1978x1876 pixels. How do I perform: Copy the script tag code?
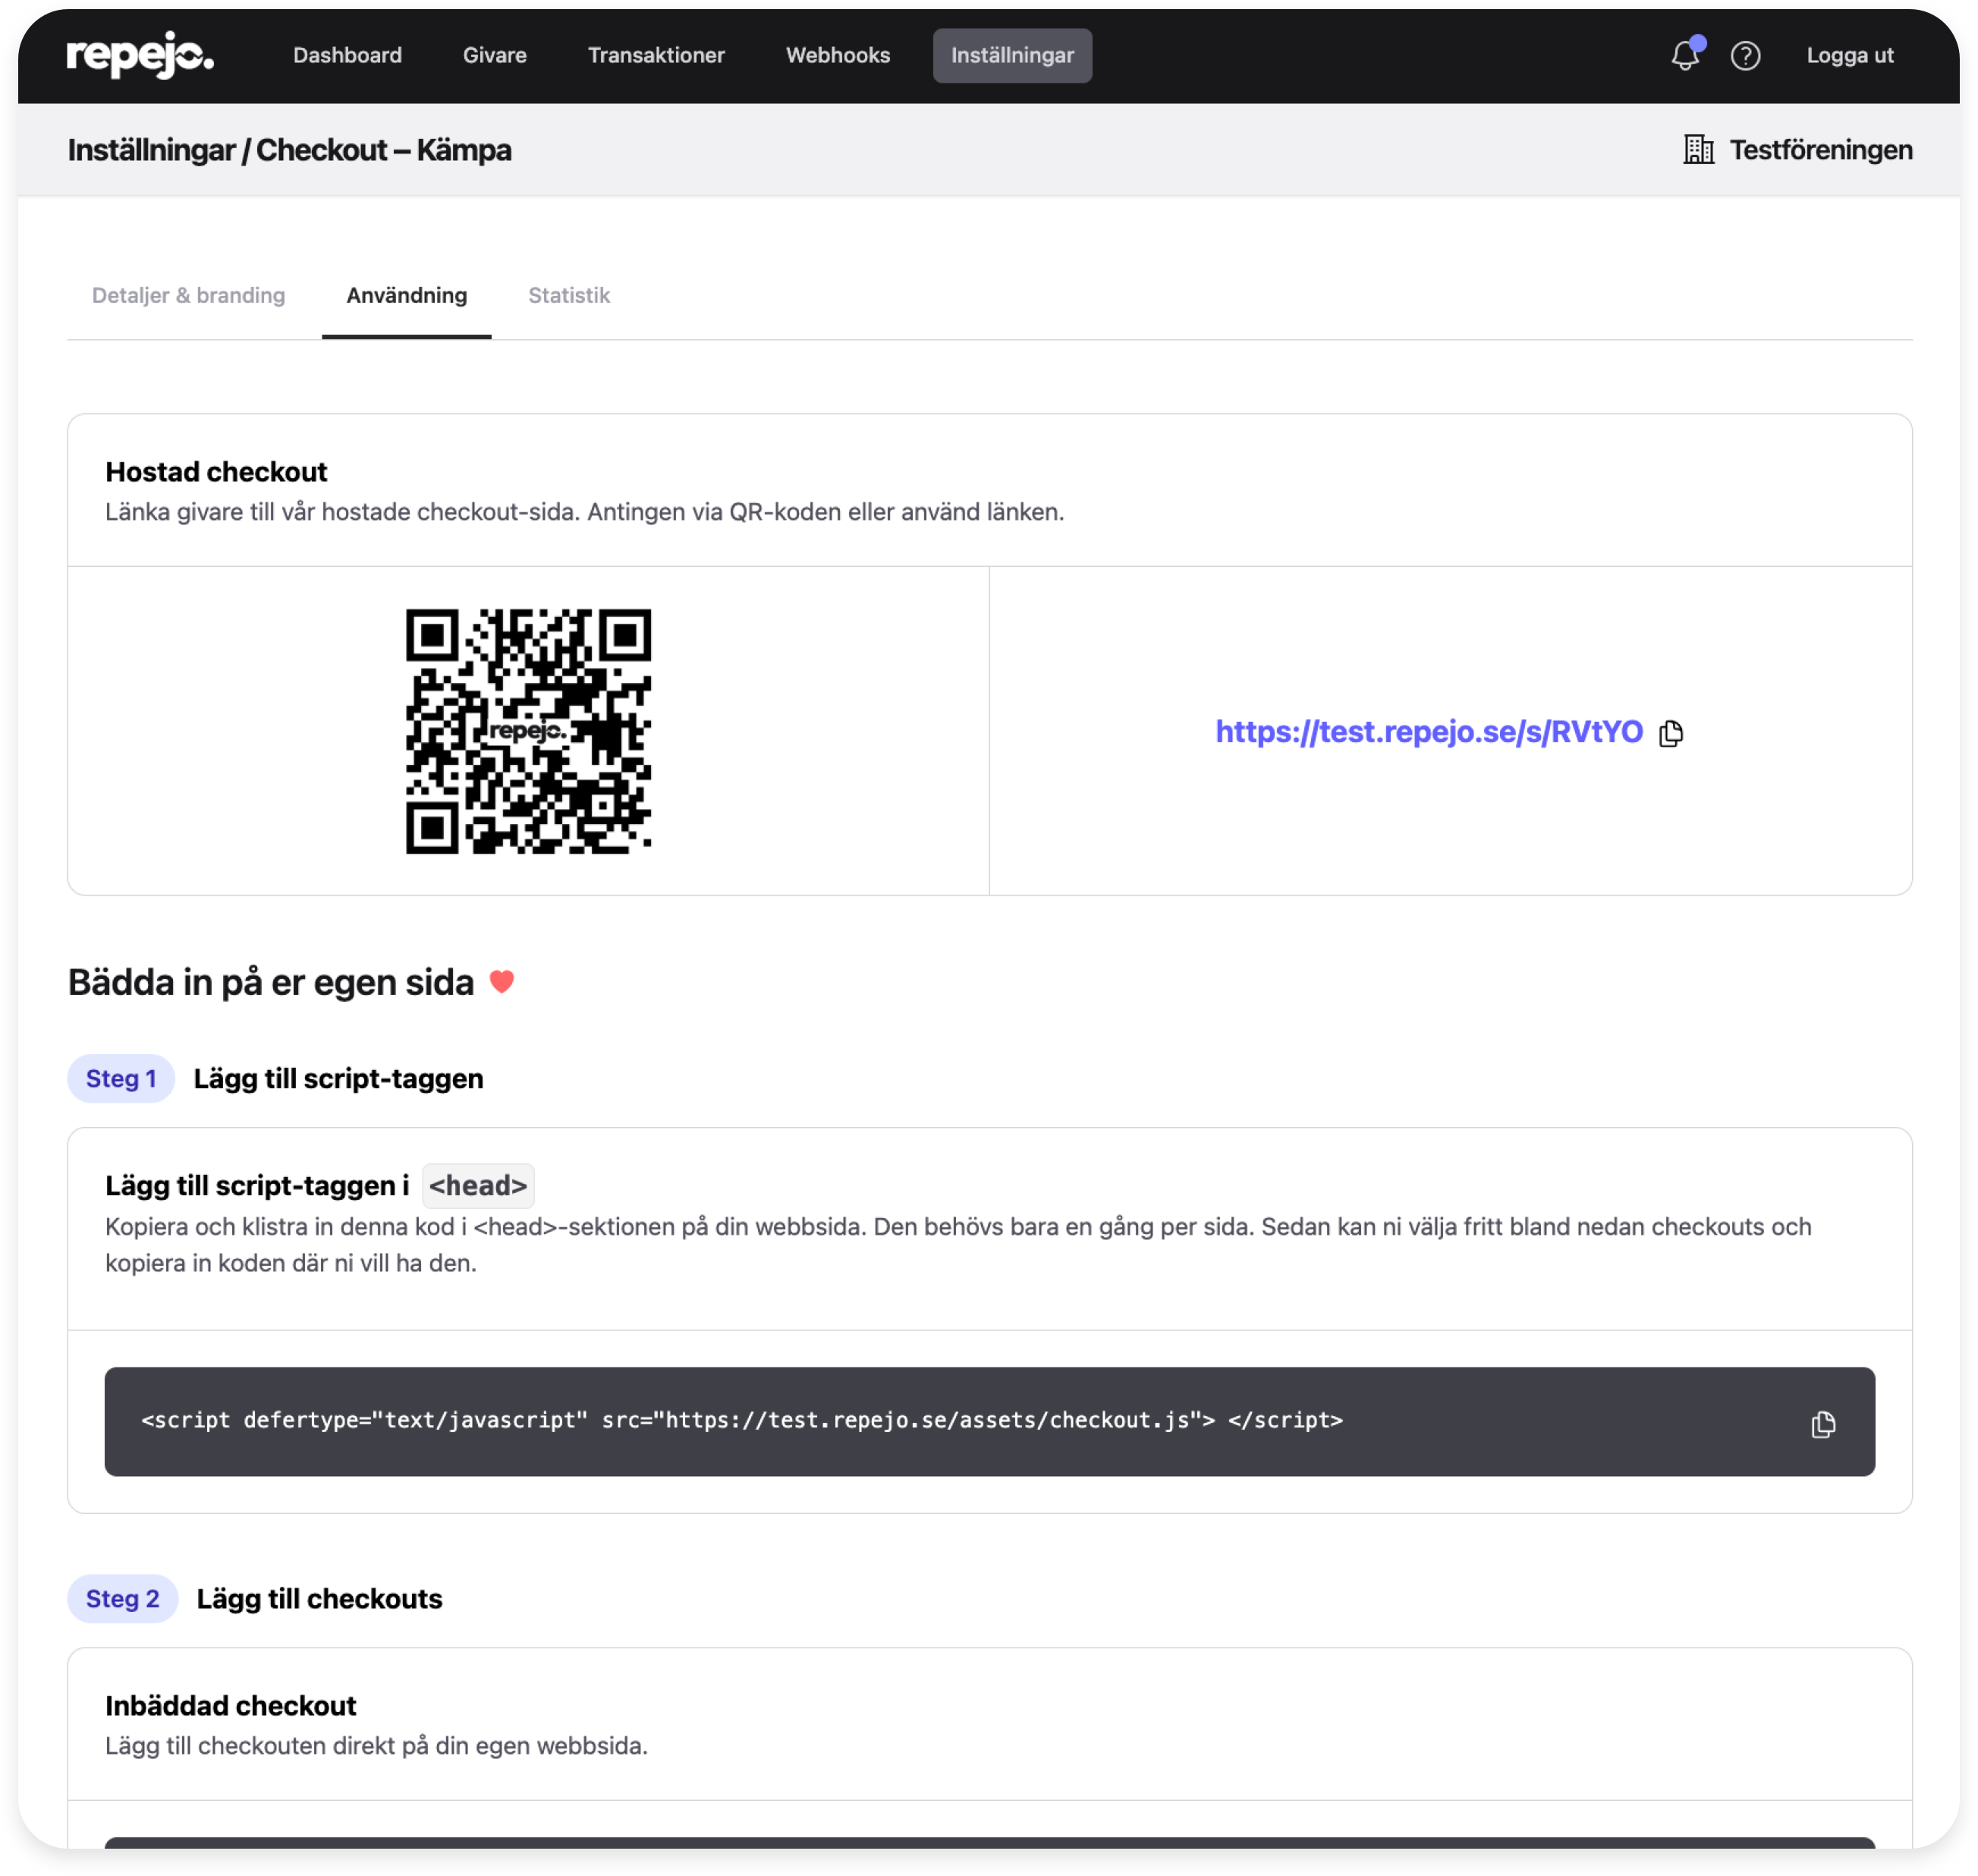[x=1823, y=1424]
